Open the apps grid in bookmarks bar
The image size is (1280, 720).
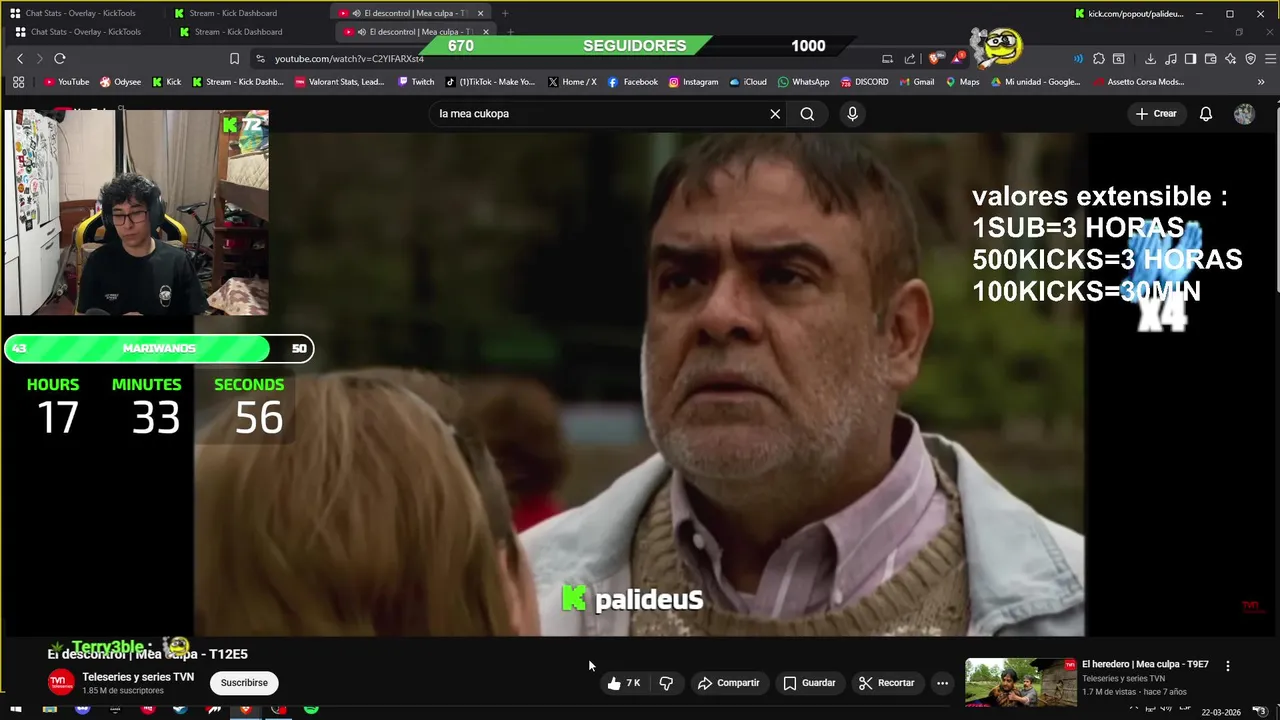click(18, 82)
